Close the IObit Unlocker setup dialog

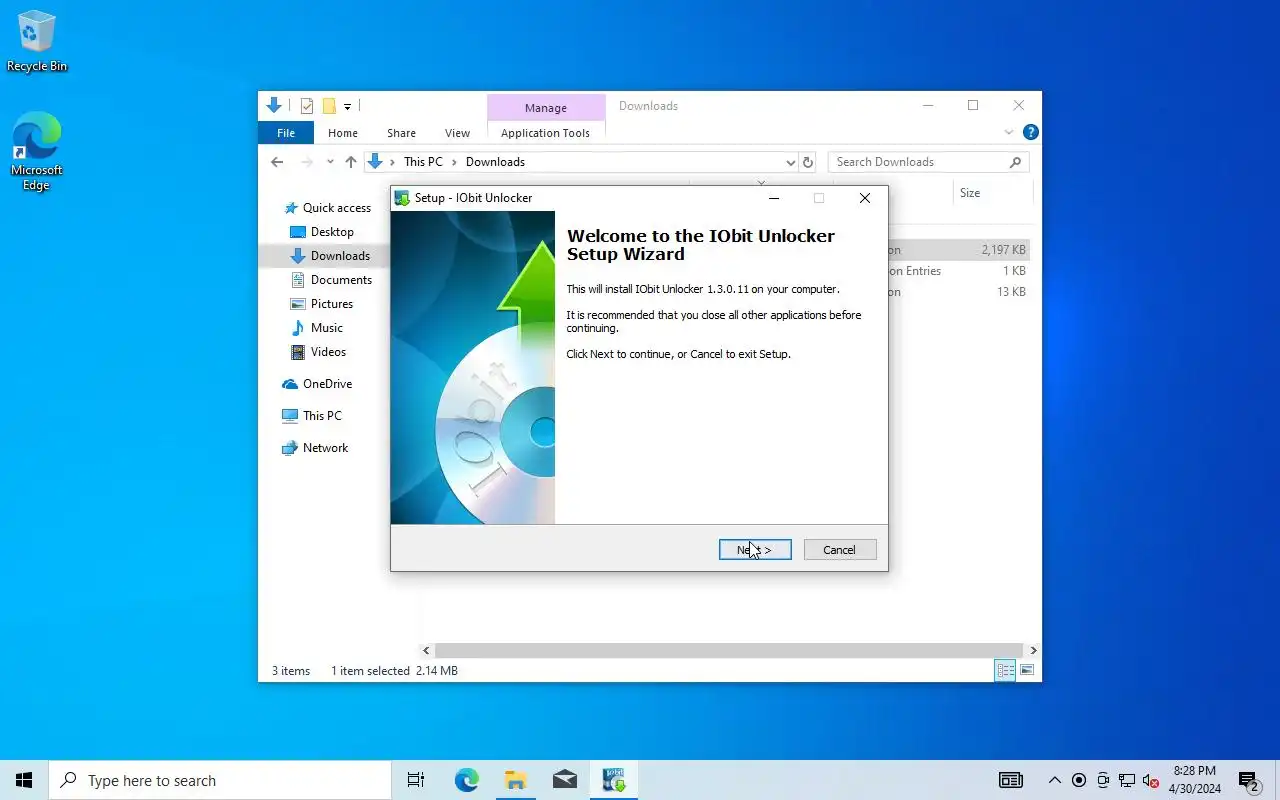pos(865,198)
